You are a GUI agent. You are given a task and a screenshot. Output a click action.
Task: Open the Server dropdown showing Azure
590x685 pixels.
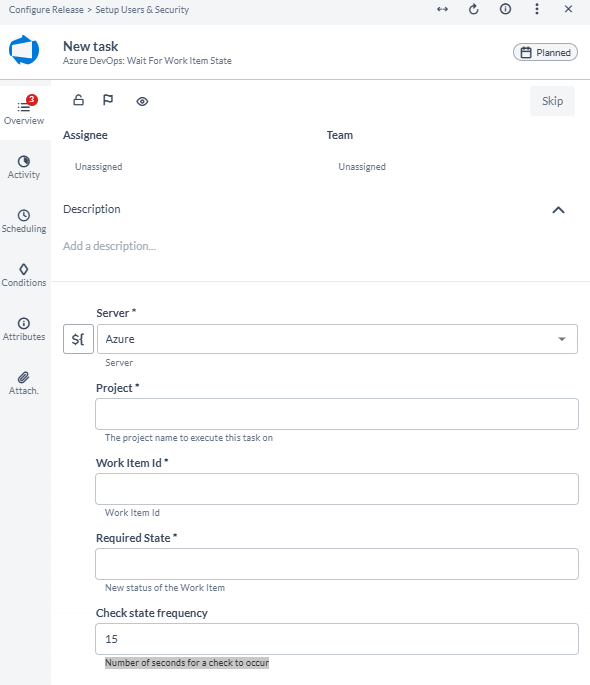tap(337, 339)
